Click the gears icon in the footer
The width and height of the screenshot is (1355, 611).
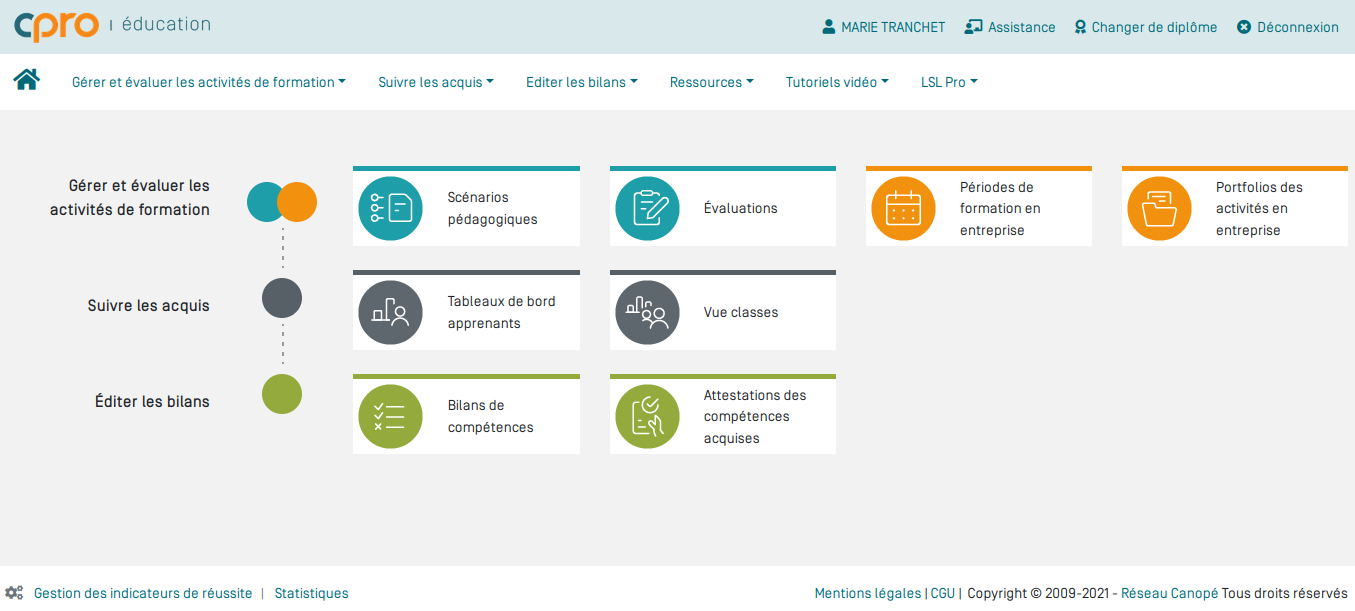(14, 592)
